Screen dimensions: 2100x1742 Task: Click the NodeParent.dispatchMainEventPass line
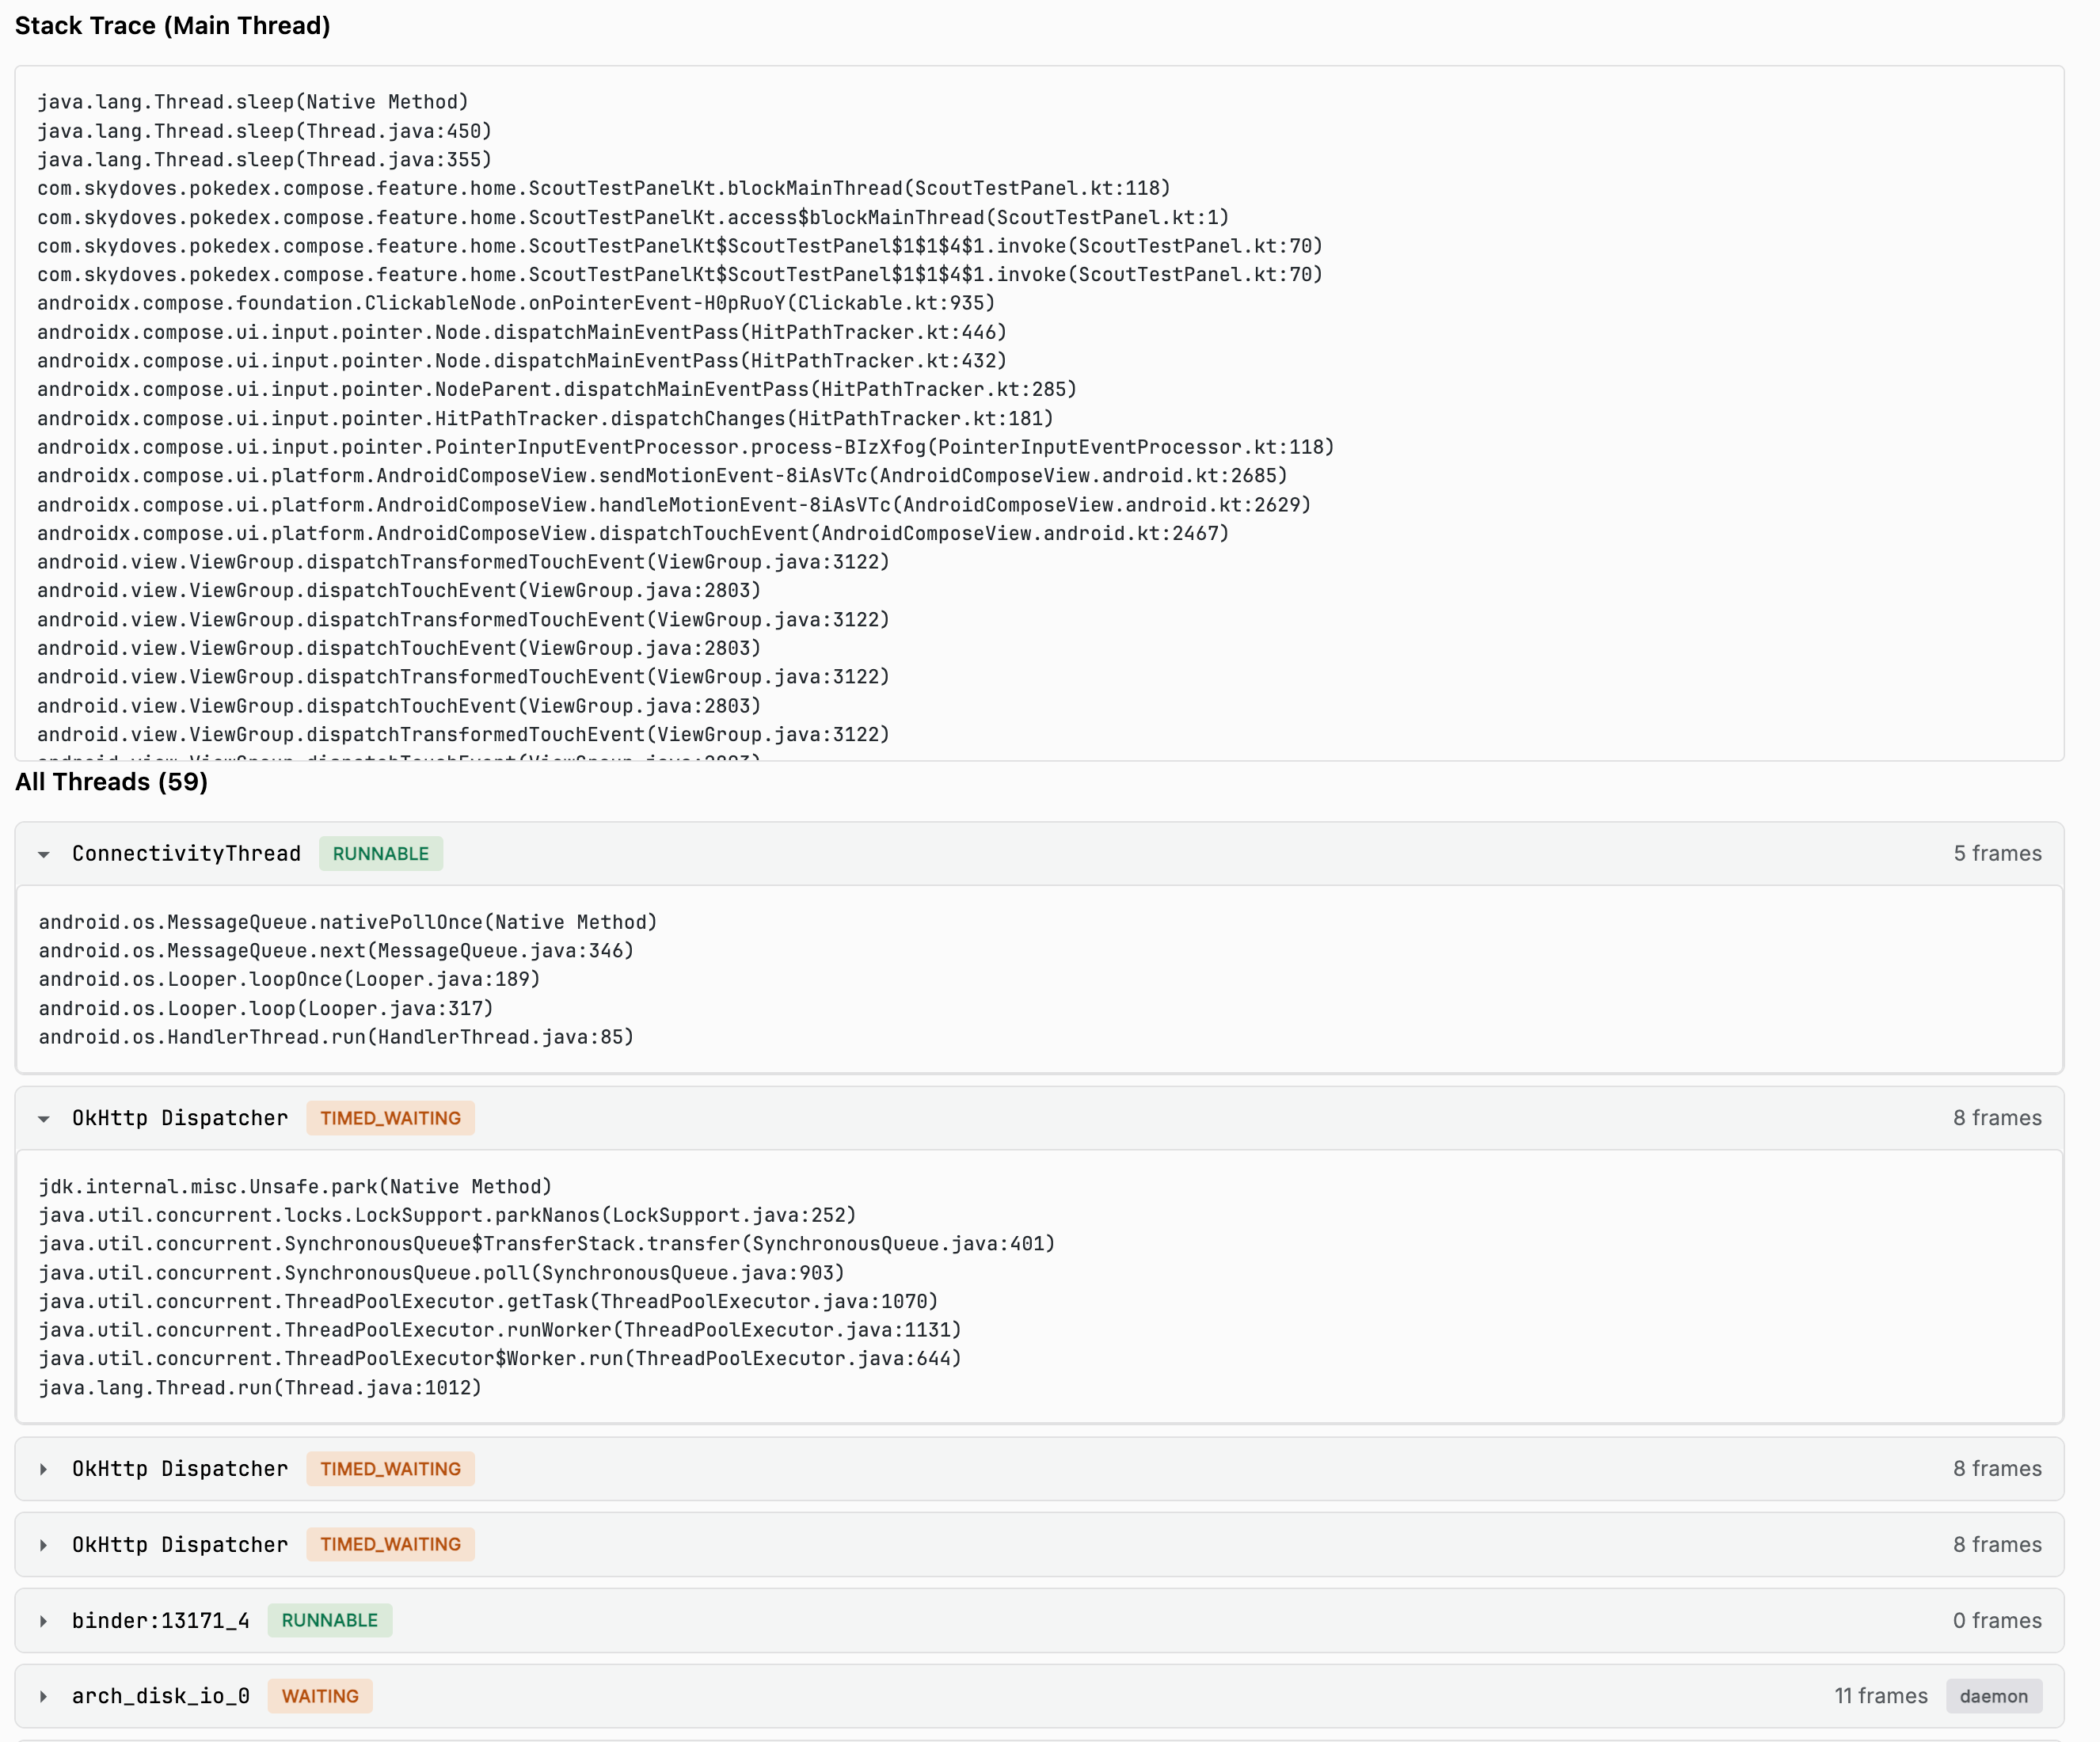coord(557,390)
